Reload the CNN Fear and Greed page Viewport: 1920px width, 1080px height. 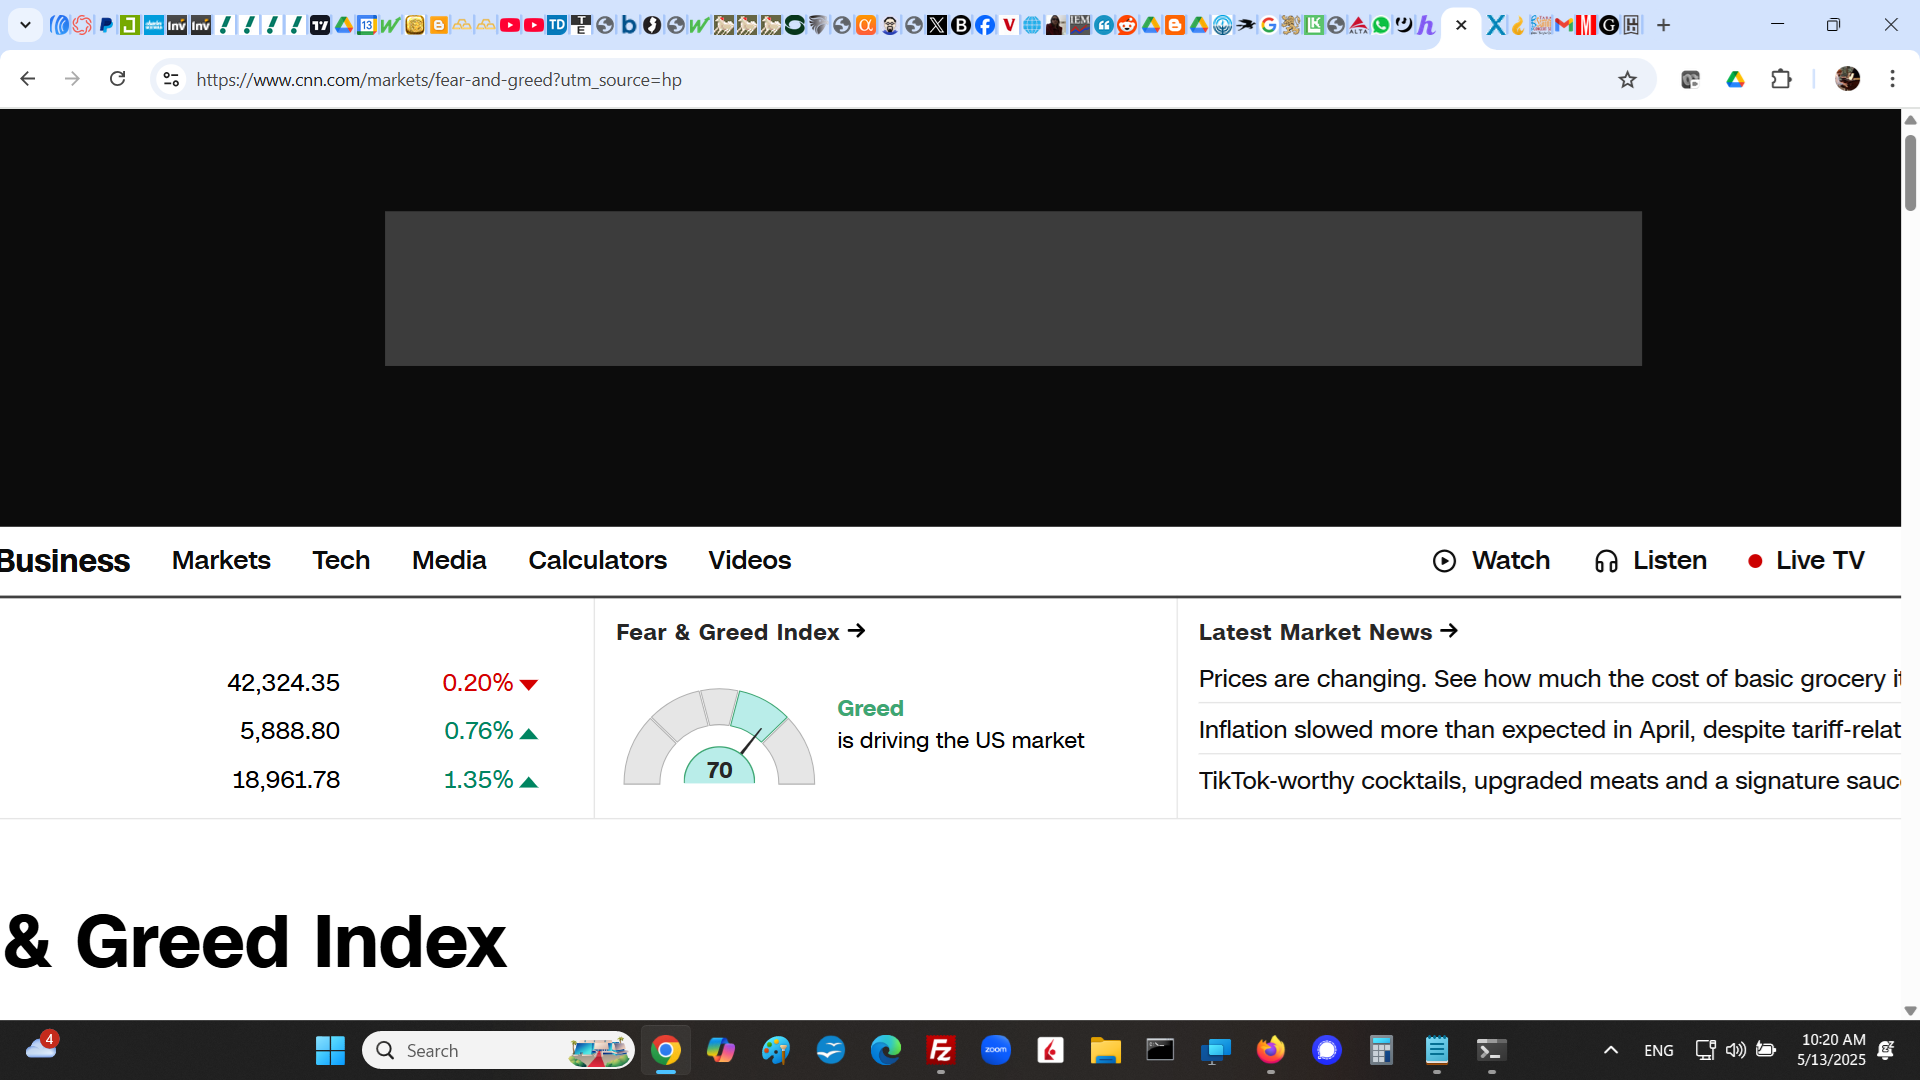coord(117,79)
